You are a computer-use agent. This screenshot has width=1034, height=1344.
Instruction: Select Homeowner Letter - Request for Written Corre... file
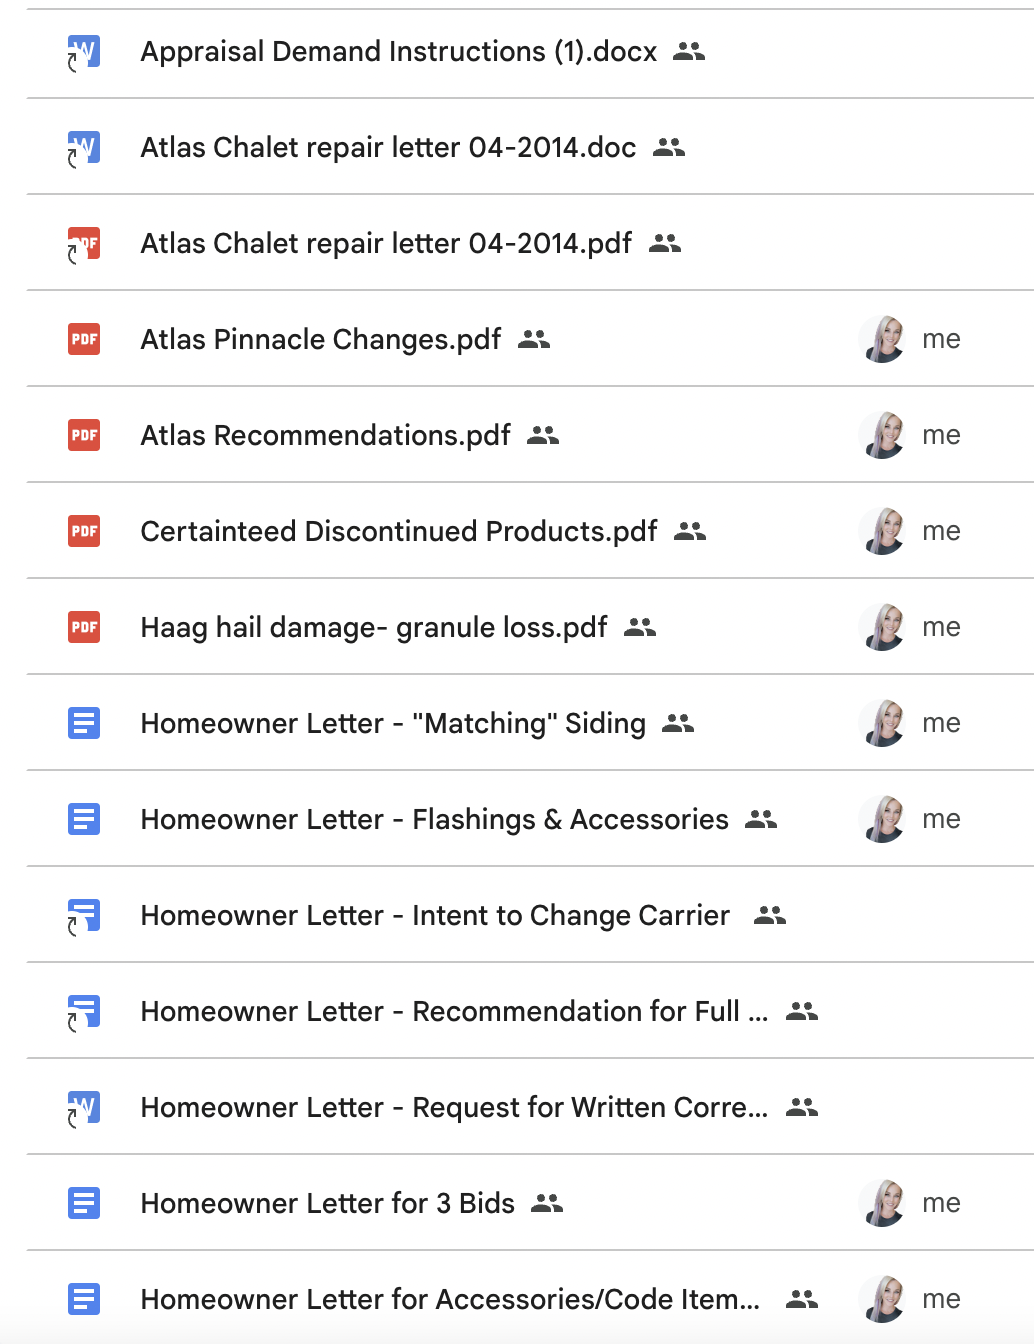[x=453, y=1107]
